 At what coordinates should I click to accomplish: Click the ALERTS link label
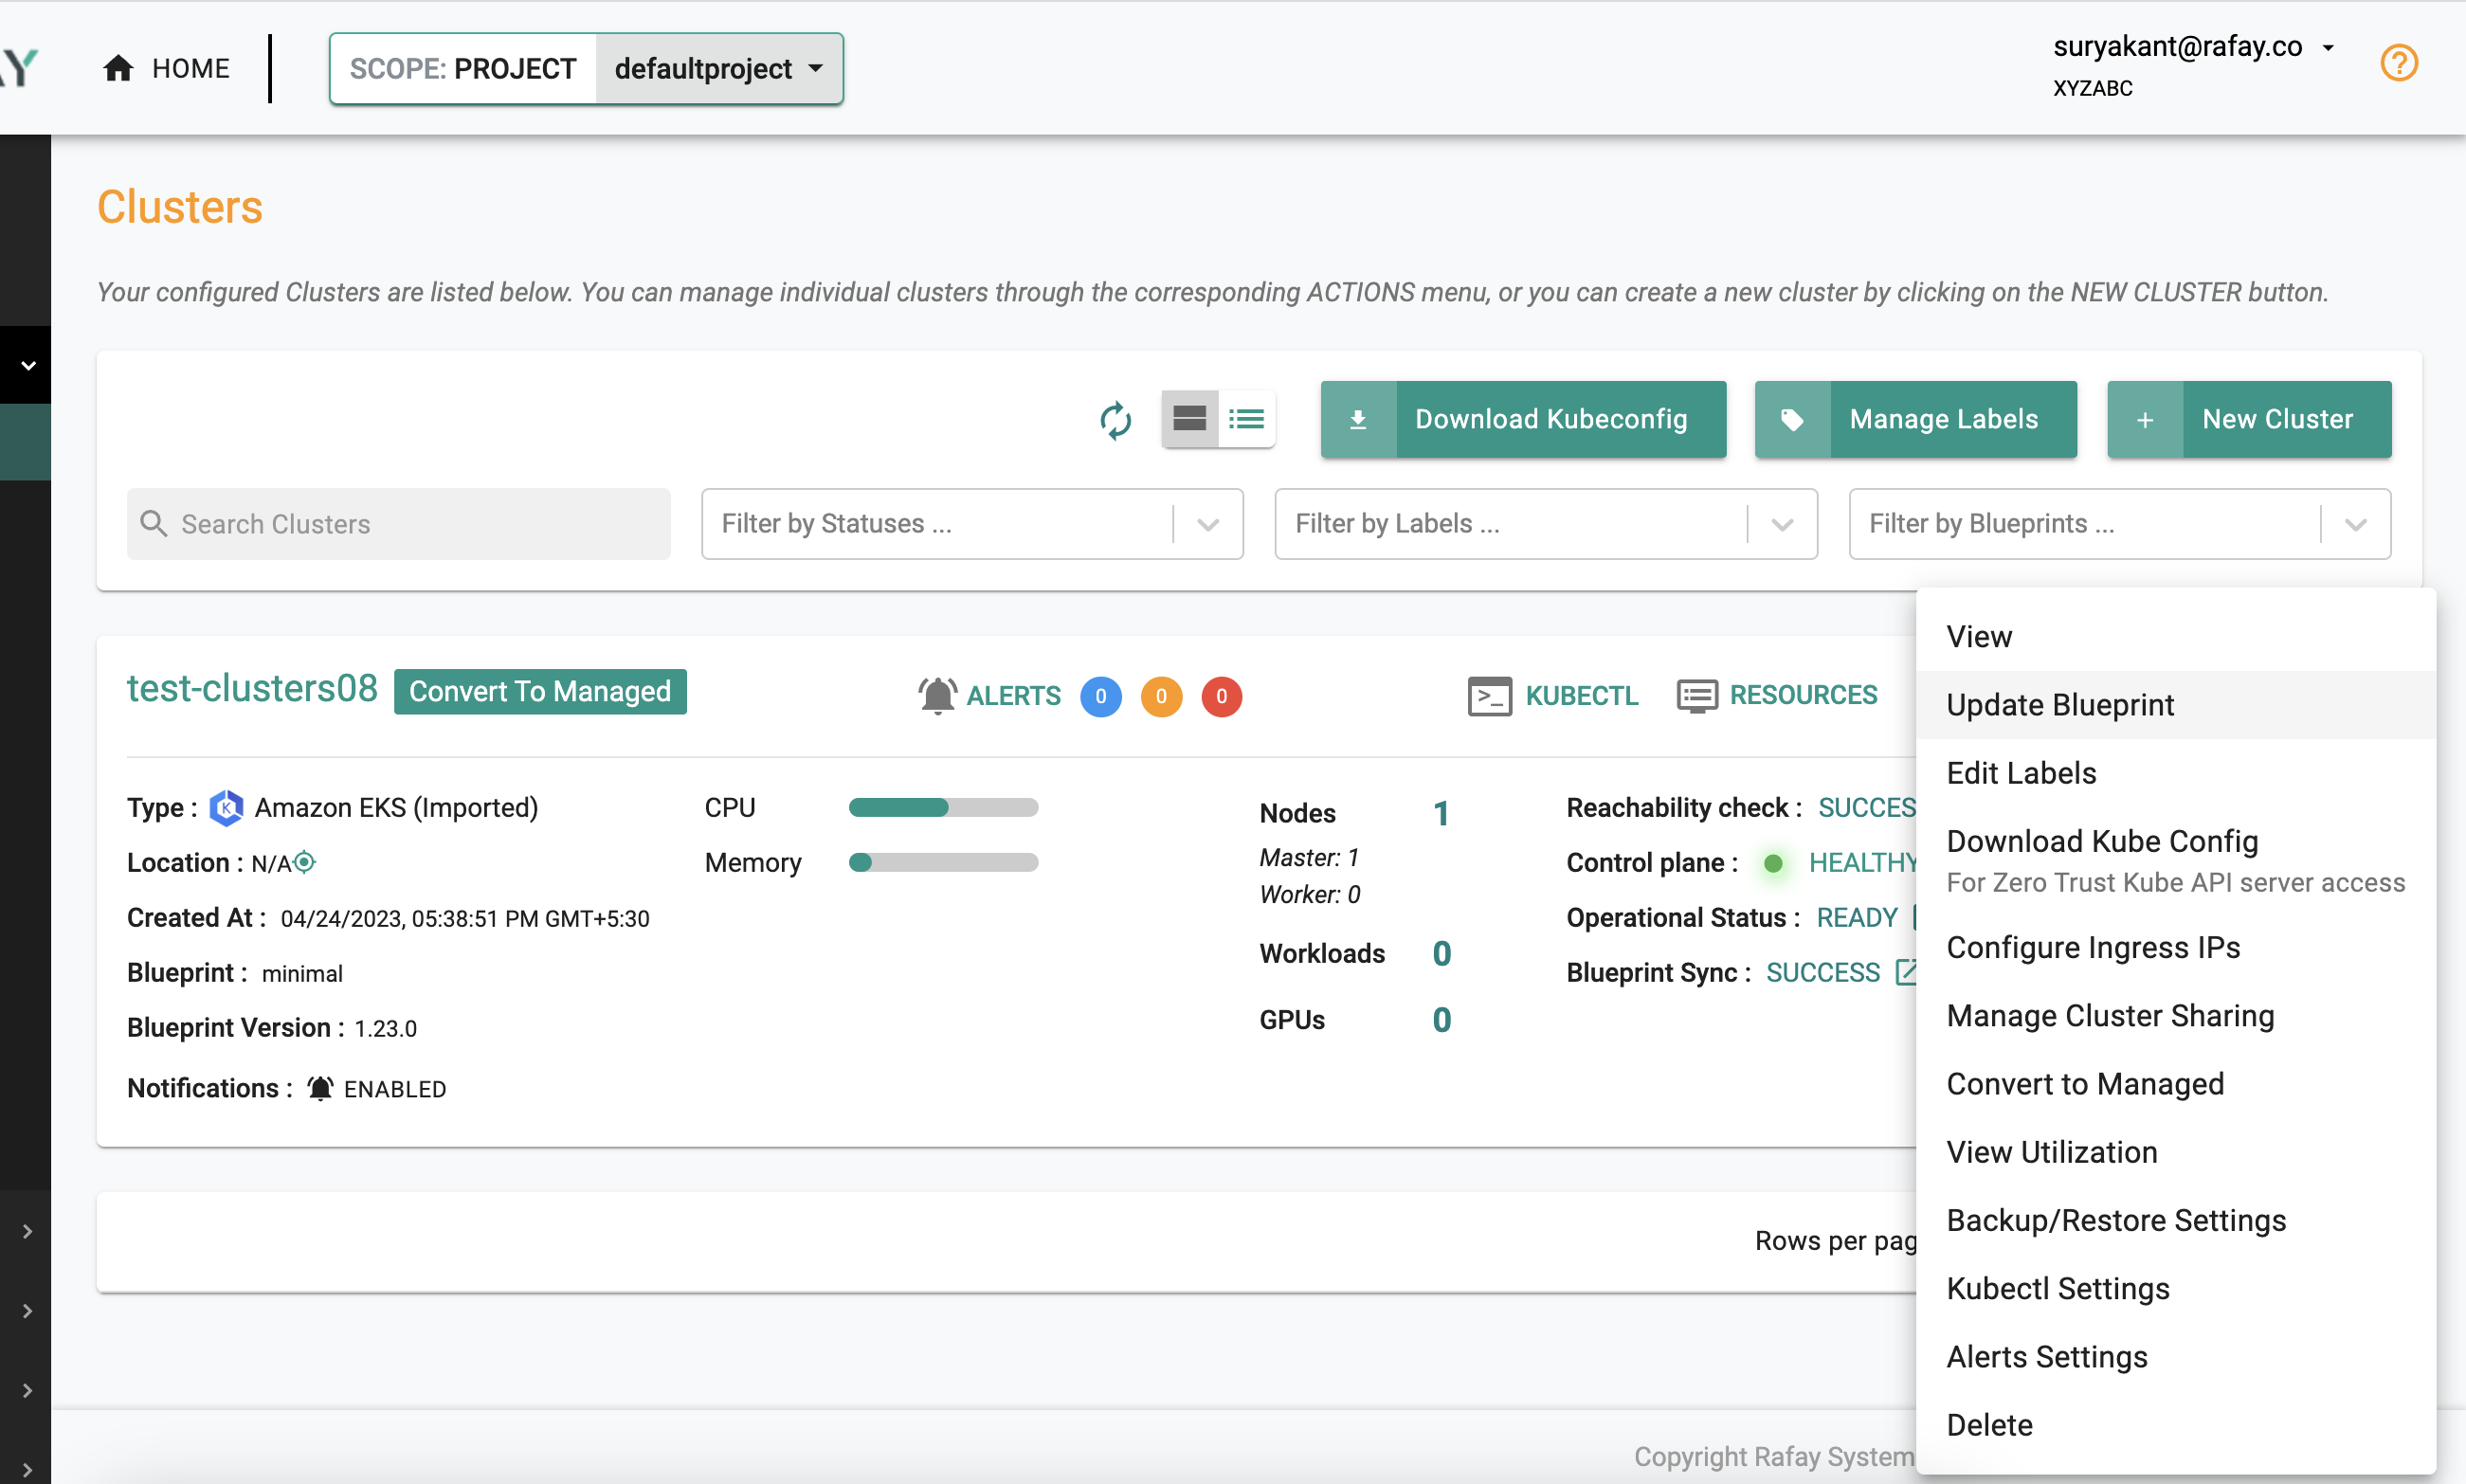[1013, 696]
